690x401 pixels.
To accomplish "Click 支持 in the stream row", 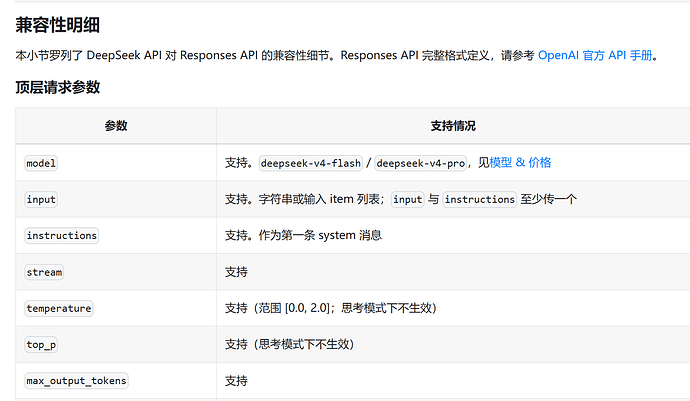I will click(236, 272).
